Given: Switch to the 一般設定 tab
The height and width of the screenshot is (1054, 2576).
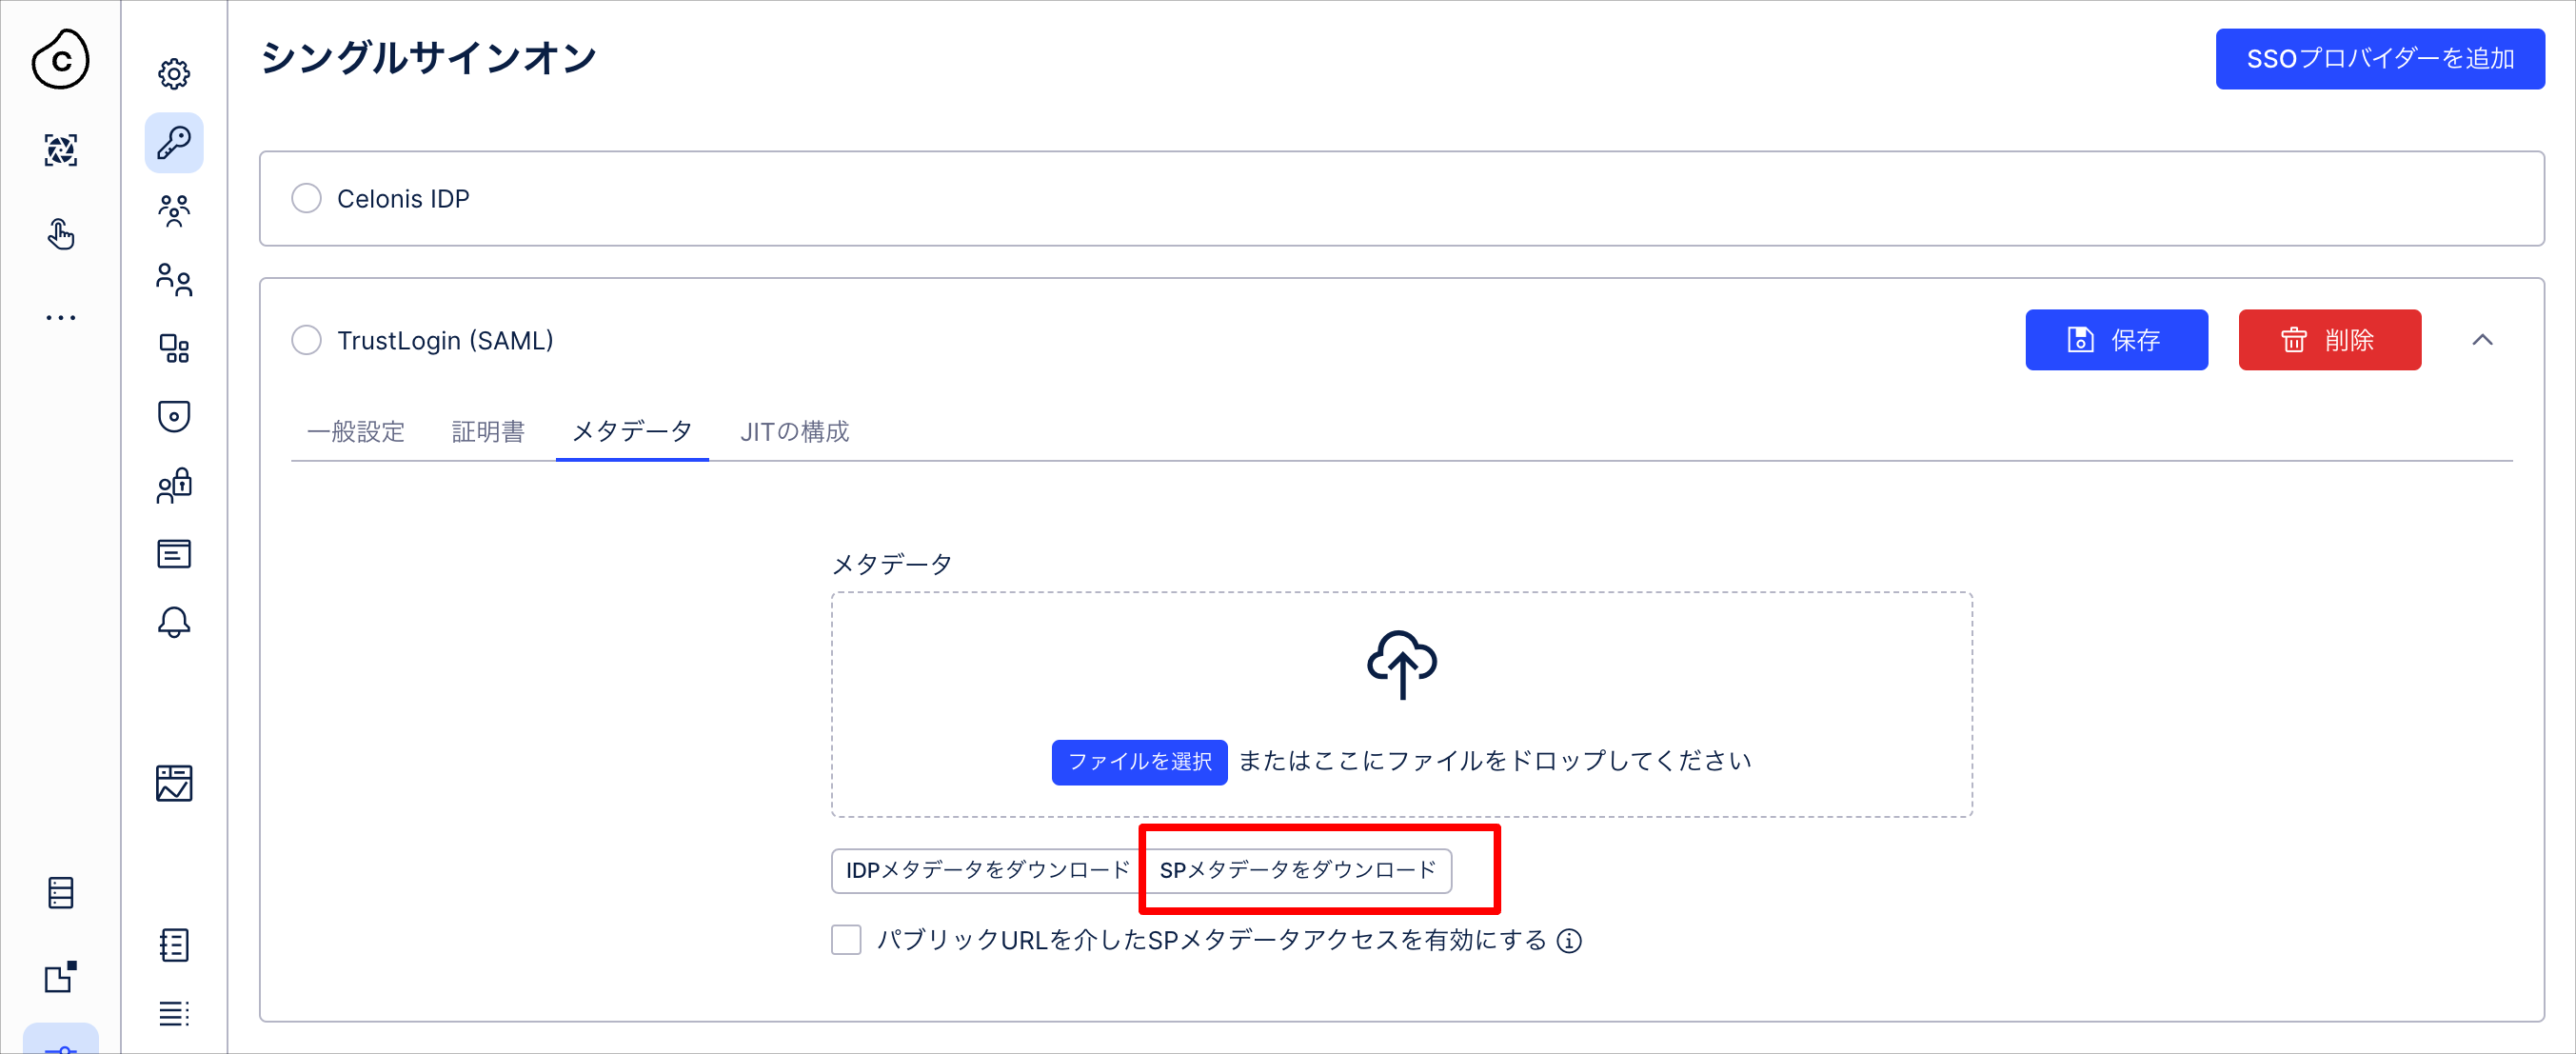Looking at the screenshot, I should point(356,431).
